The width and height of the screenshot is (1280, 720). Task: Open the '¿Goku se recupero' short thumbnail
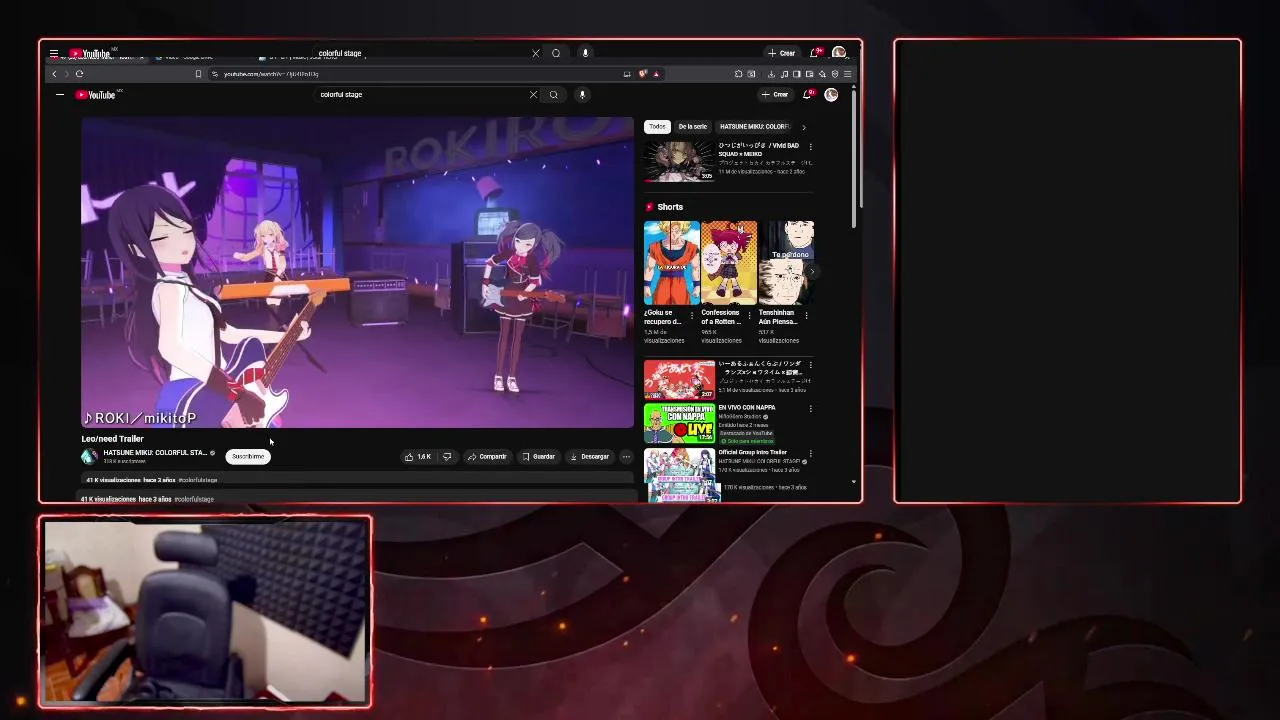[x=671, y=263]
